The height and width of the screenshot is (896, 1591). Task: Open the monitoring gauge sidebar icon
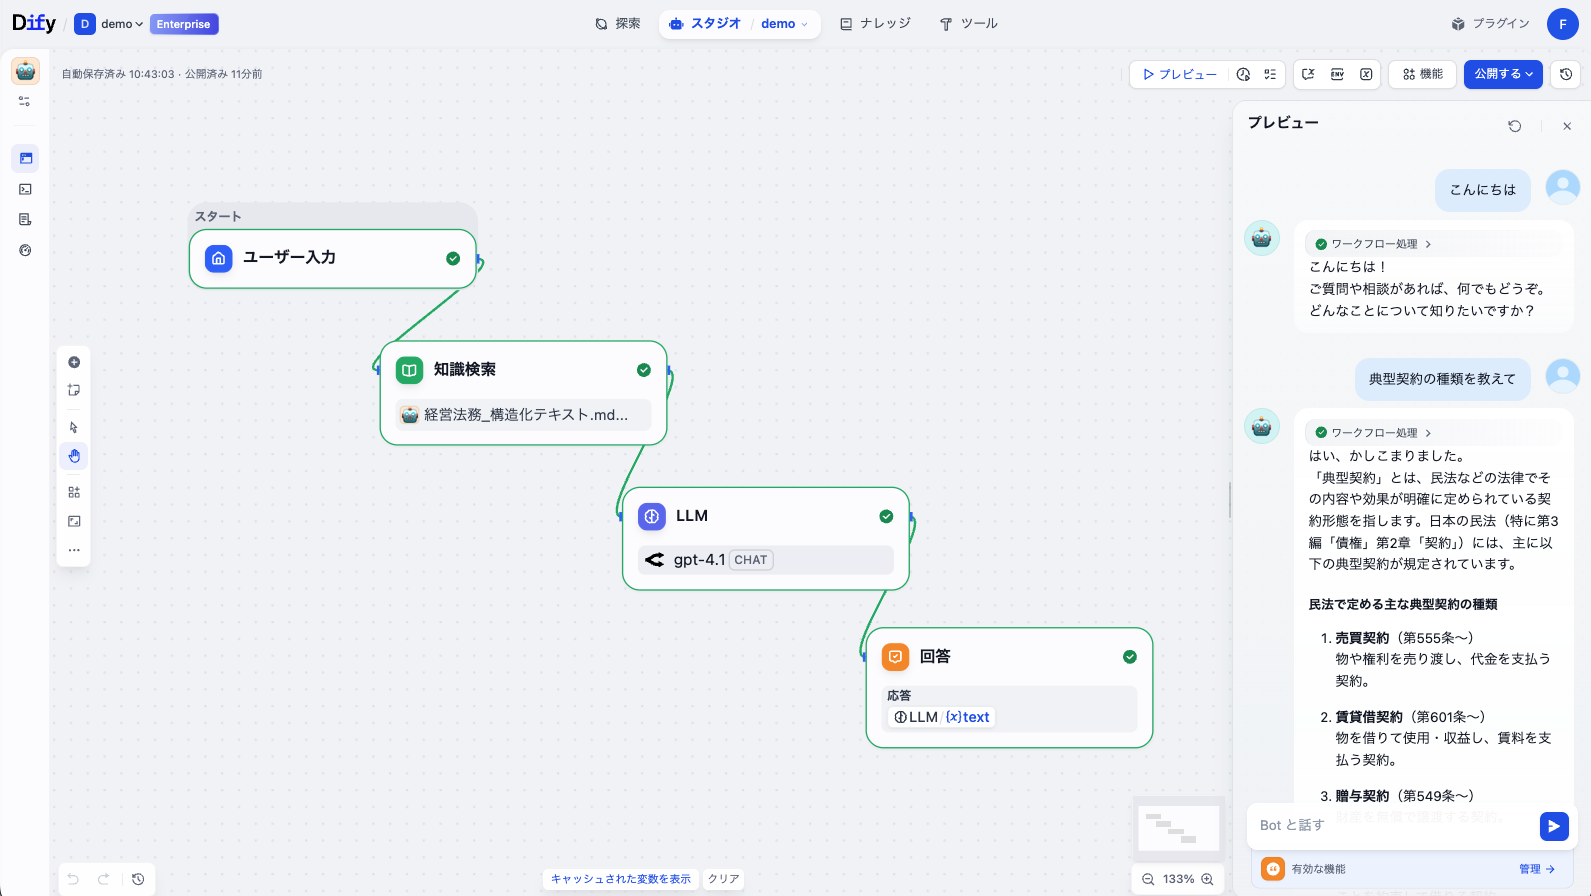[25, 250]
